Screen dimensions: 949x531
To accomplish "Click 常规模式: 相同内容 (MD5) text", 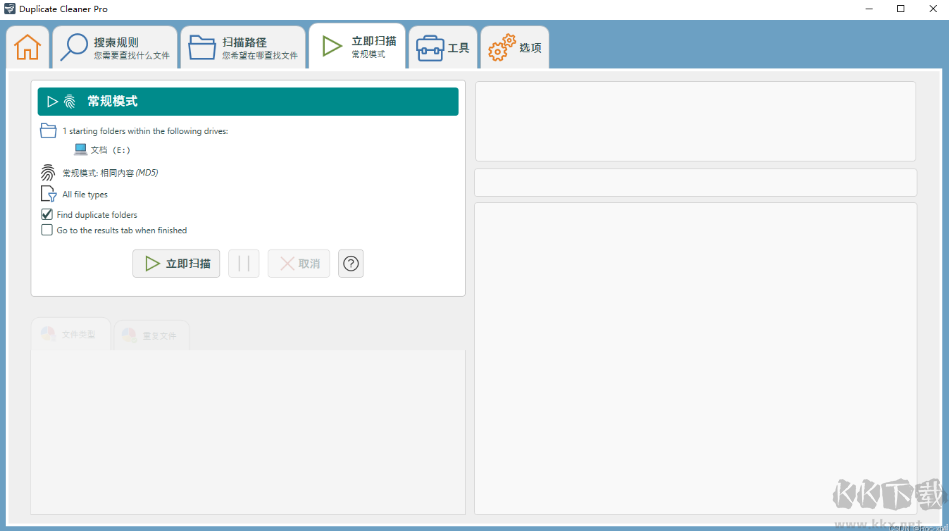I will coord(110,173).
